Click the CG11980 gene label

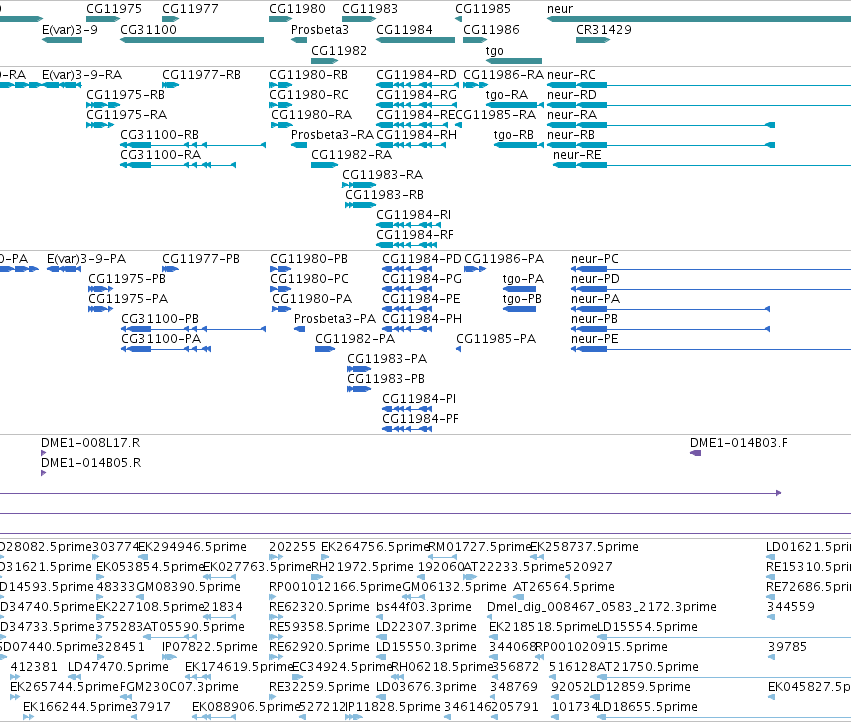pos(297,9)
